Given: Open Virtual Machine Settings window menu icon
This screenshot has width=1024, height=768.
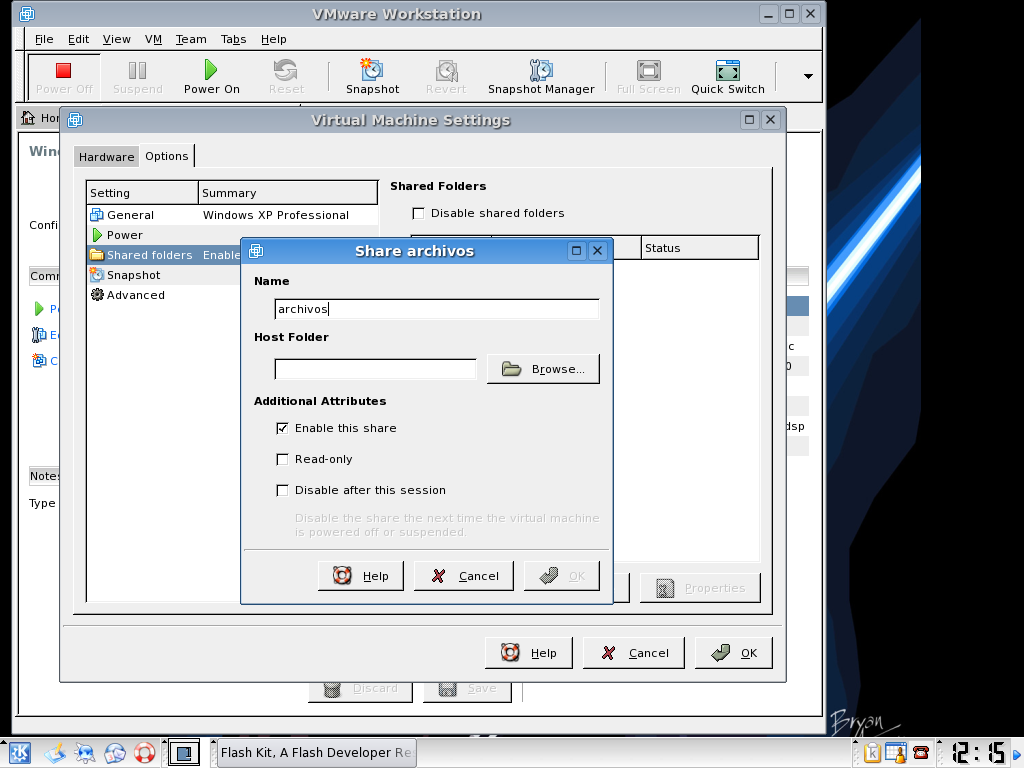Looking at the screenshot, I should click(x=75, y=120).
